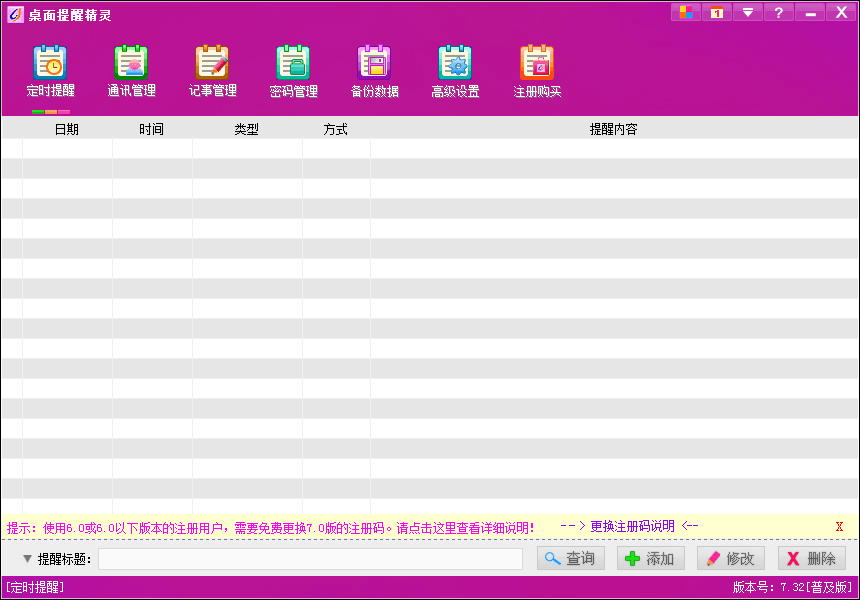Screen dimensions: 860x600
Task: Sort by the 方式 column header
Action: pos(336,129)
